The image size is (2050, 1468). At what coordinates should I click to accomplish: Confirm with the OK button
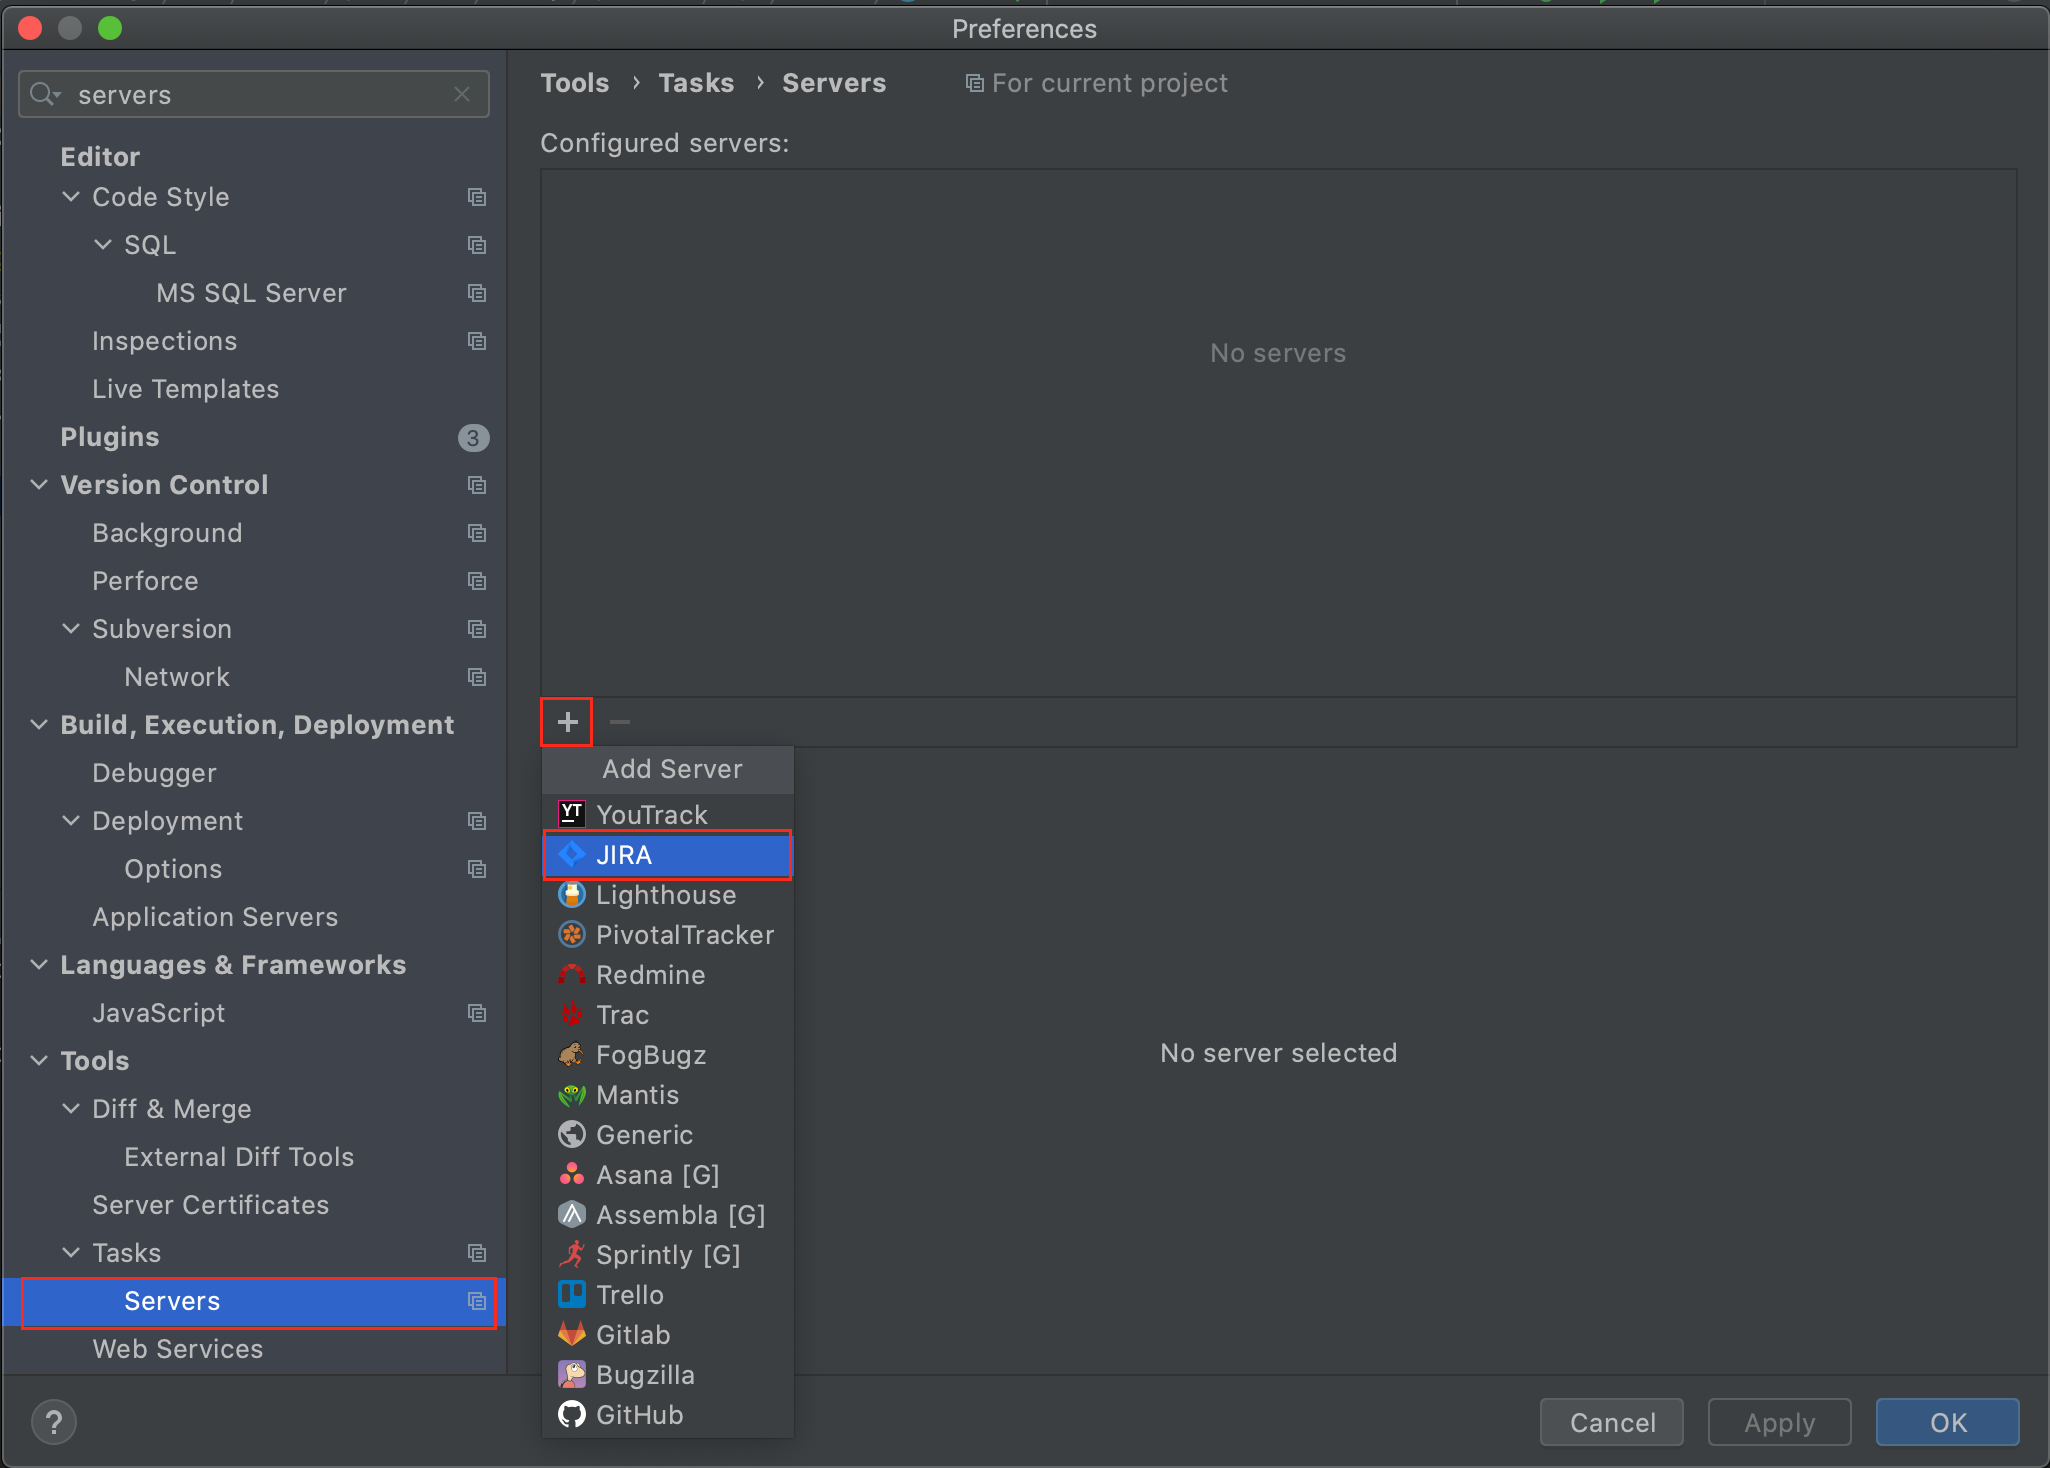tap(1946, 1422)
